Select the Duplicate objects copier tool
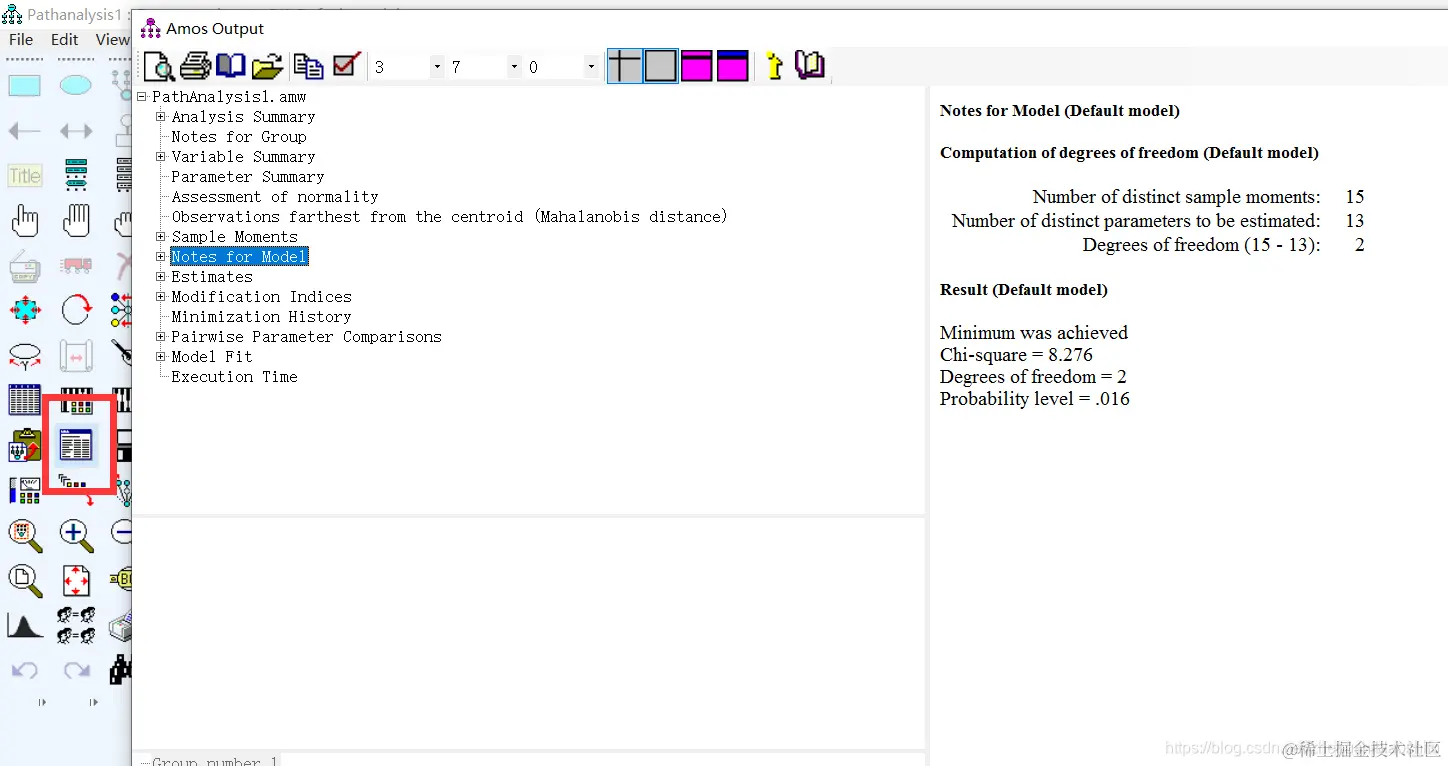Image resolution: width=1448 pixels, height=766 pixels. coord(25,266)
